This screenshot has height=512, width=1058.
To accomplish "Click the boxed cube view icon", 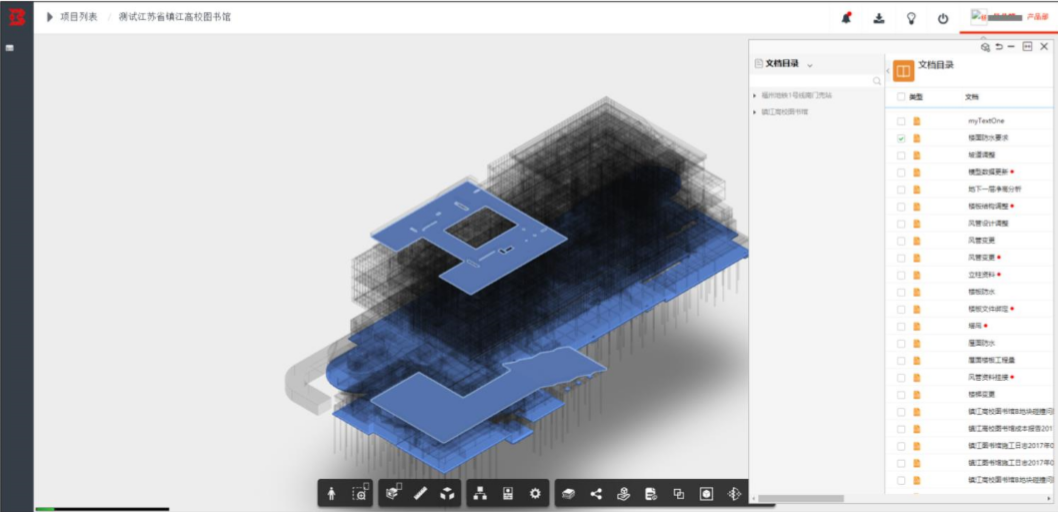I will coord(706,494).
